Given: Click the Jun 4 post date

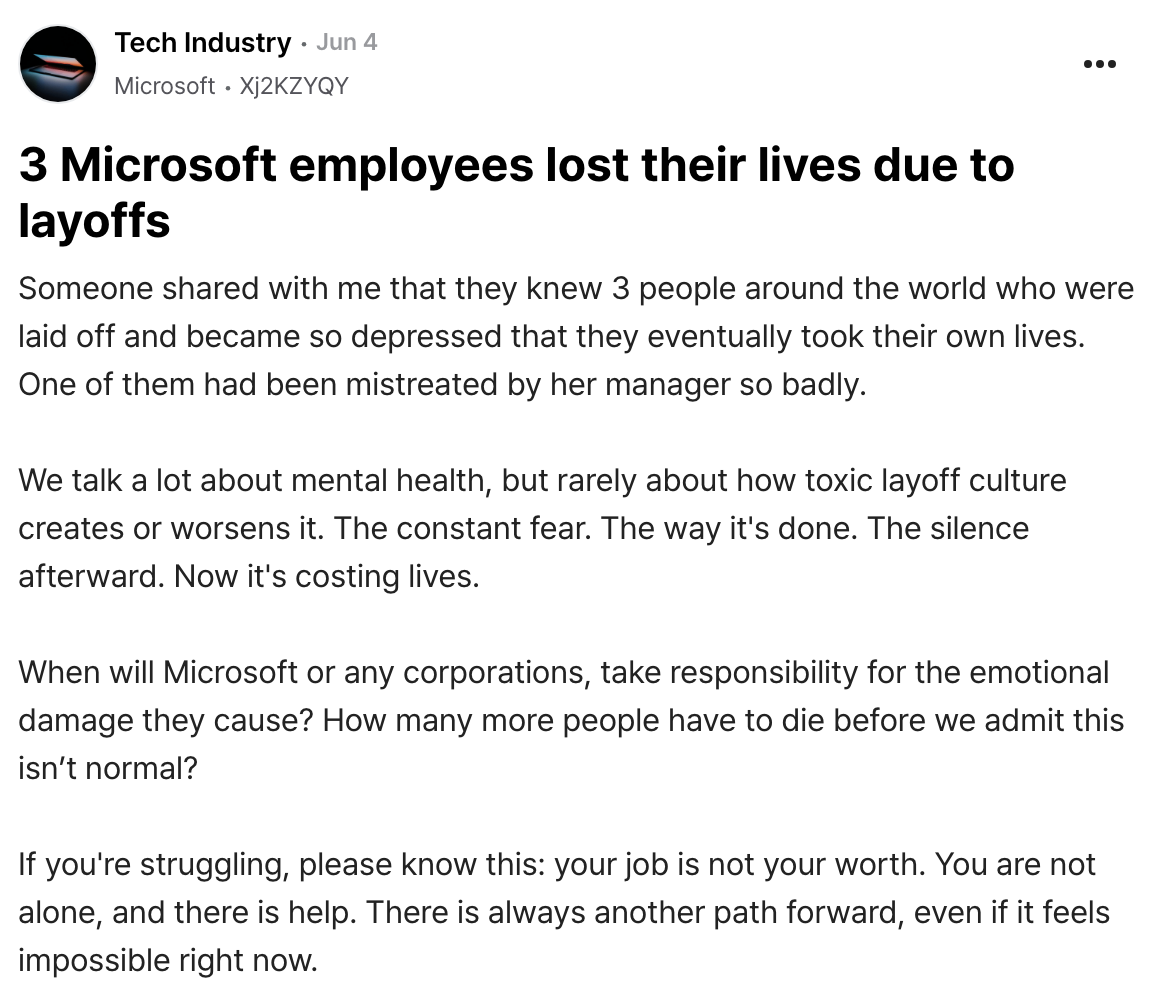Looking at the screenshot, I should point(346,43).
